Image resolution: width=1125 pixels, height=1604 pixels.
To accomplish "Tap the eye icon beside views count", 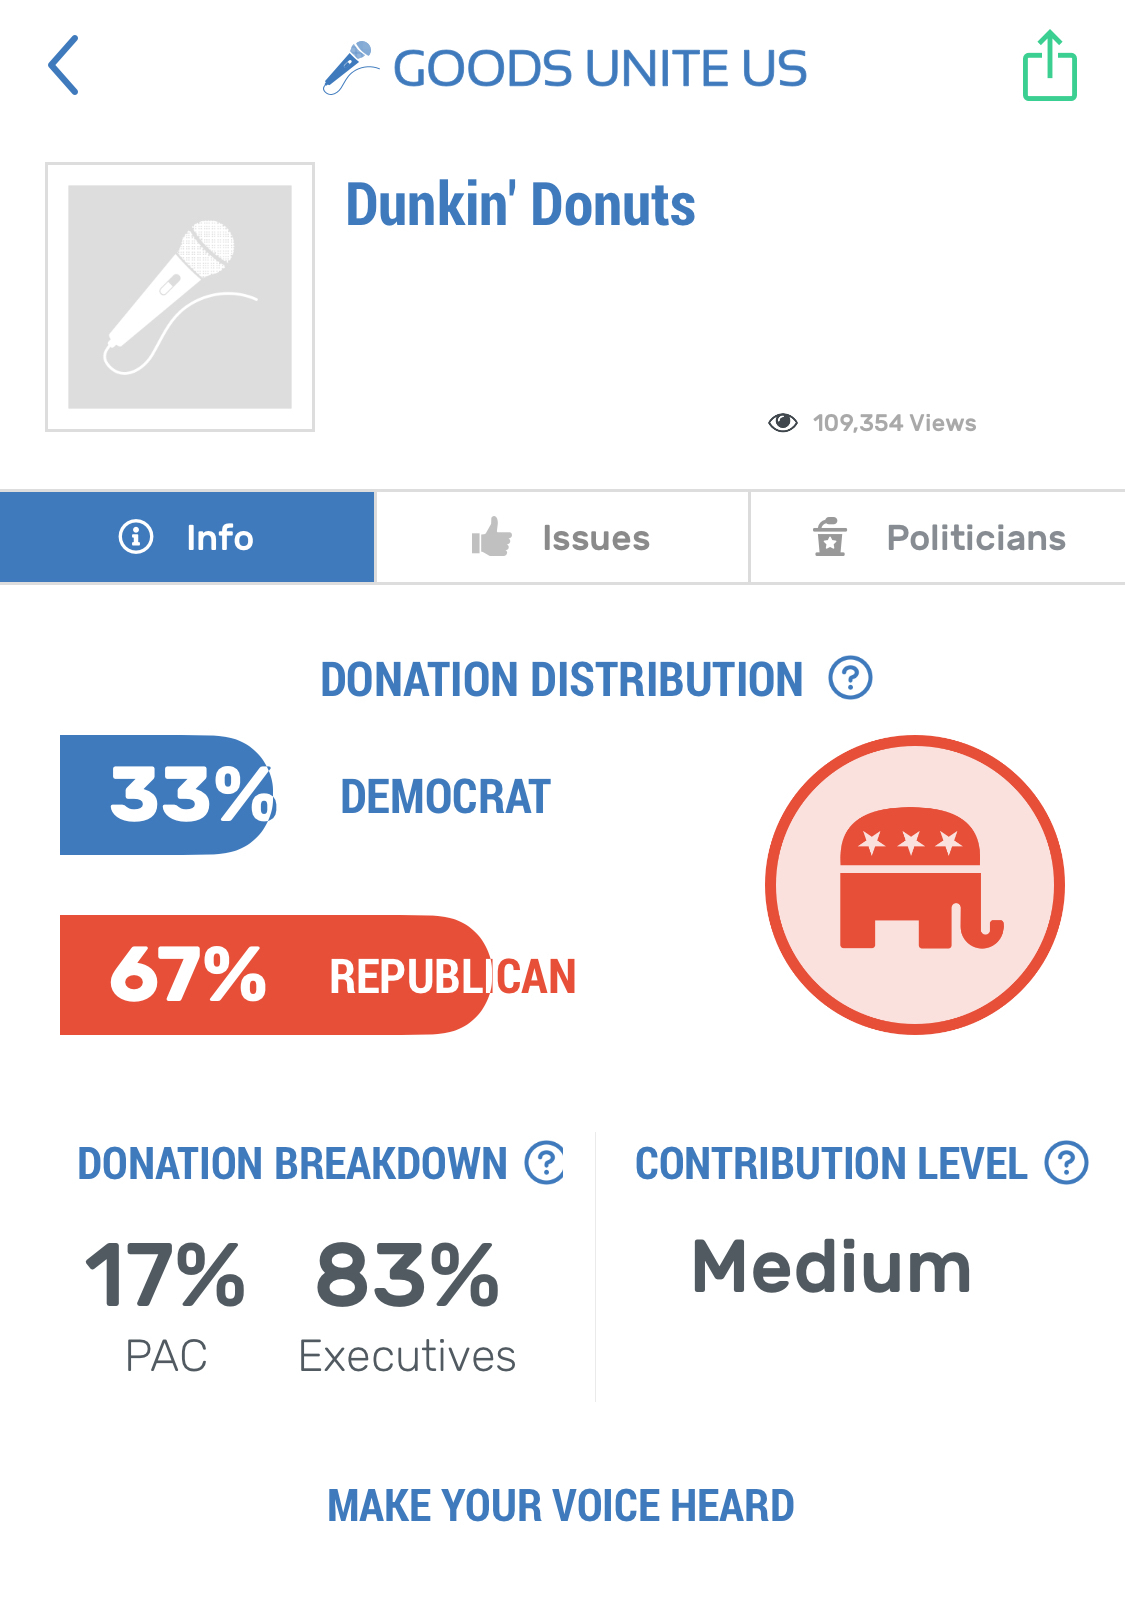I will click(782, 423).
